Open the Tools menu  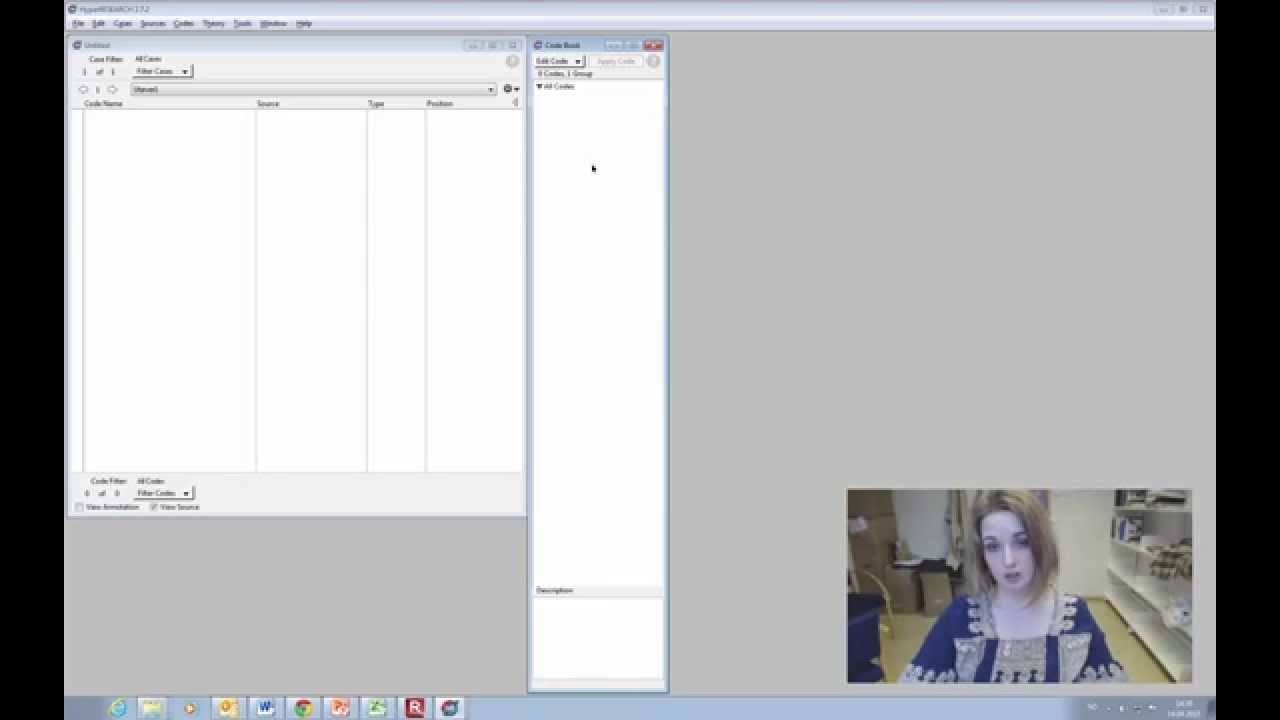coord(243,23)
